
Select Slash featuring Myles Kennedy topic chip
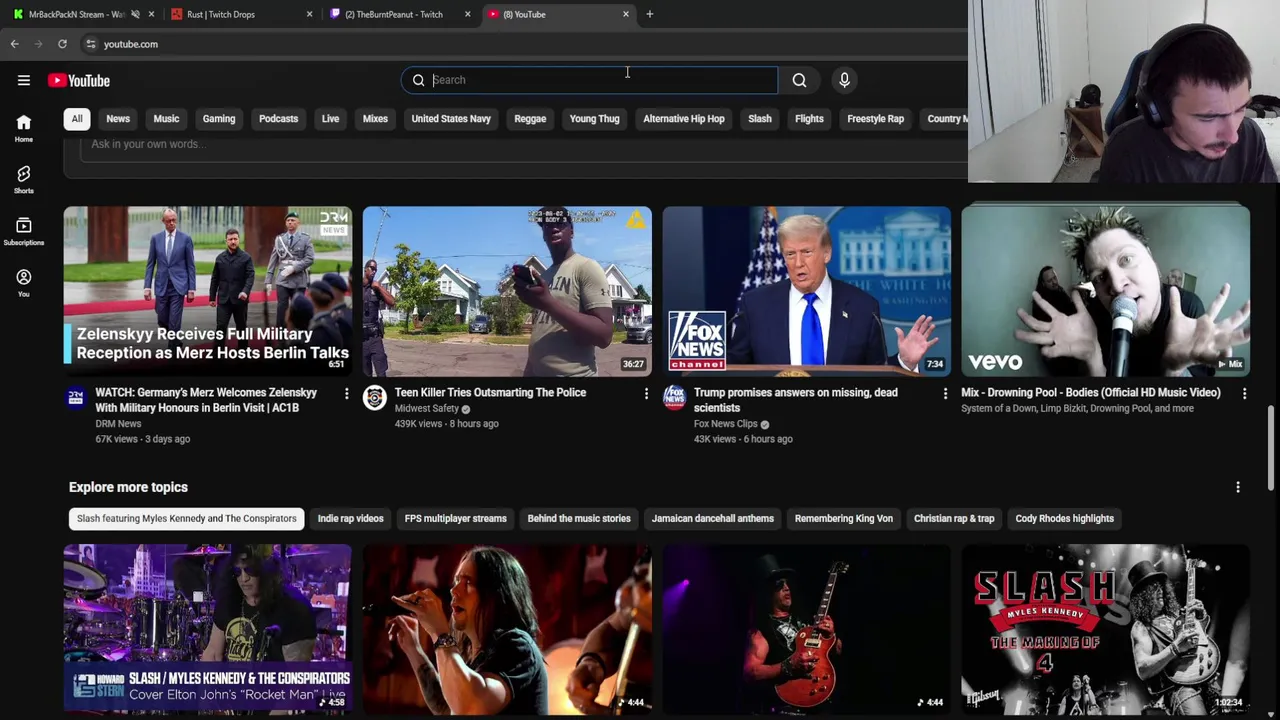[x=187, y=519]
